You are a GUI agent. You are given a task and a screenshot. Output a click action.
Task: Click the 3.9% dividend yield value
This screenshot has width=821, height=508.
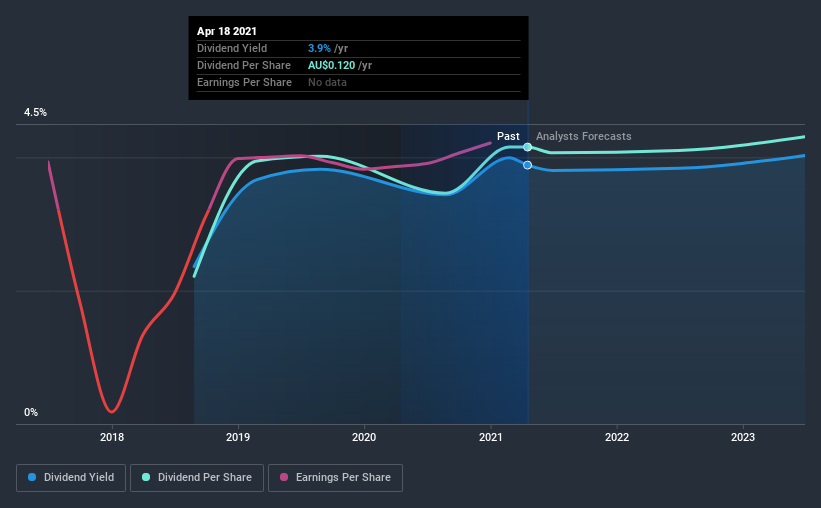click(x=319, y=48)
